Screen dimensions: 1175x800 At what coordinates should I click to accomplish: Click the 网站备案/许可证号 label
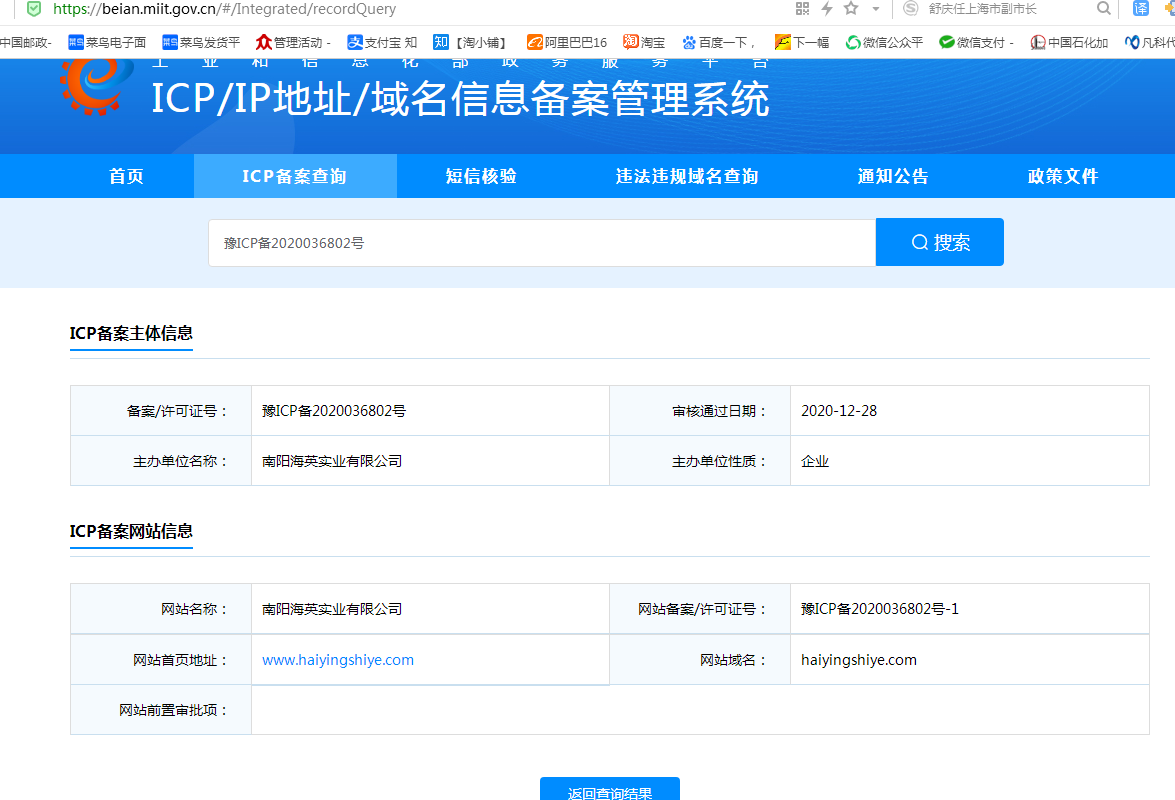703,609
